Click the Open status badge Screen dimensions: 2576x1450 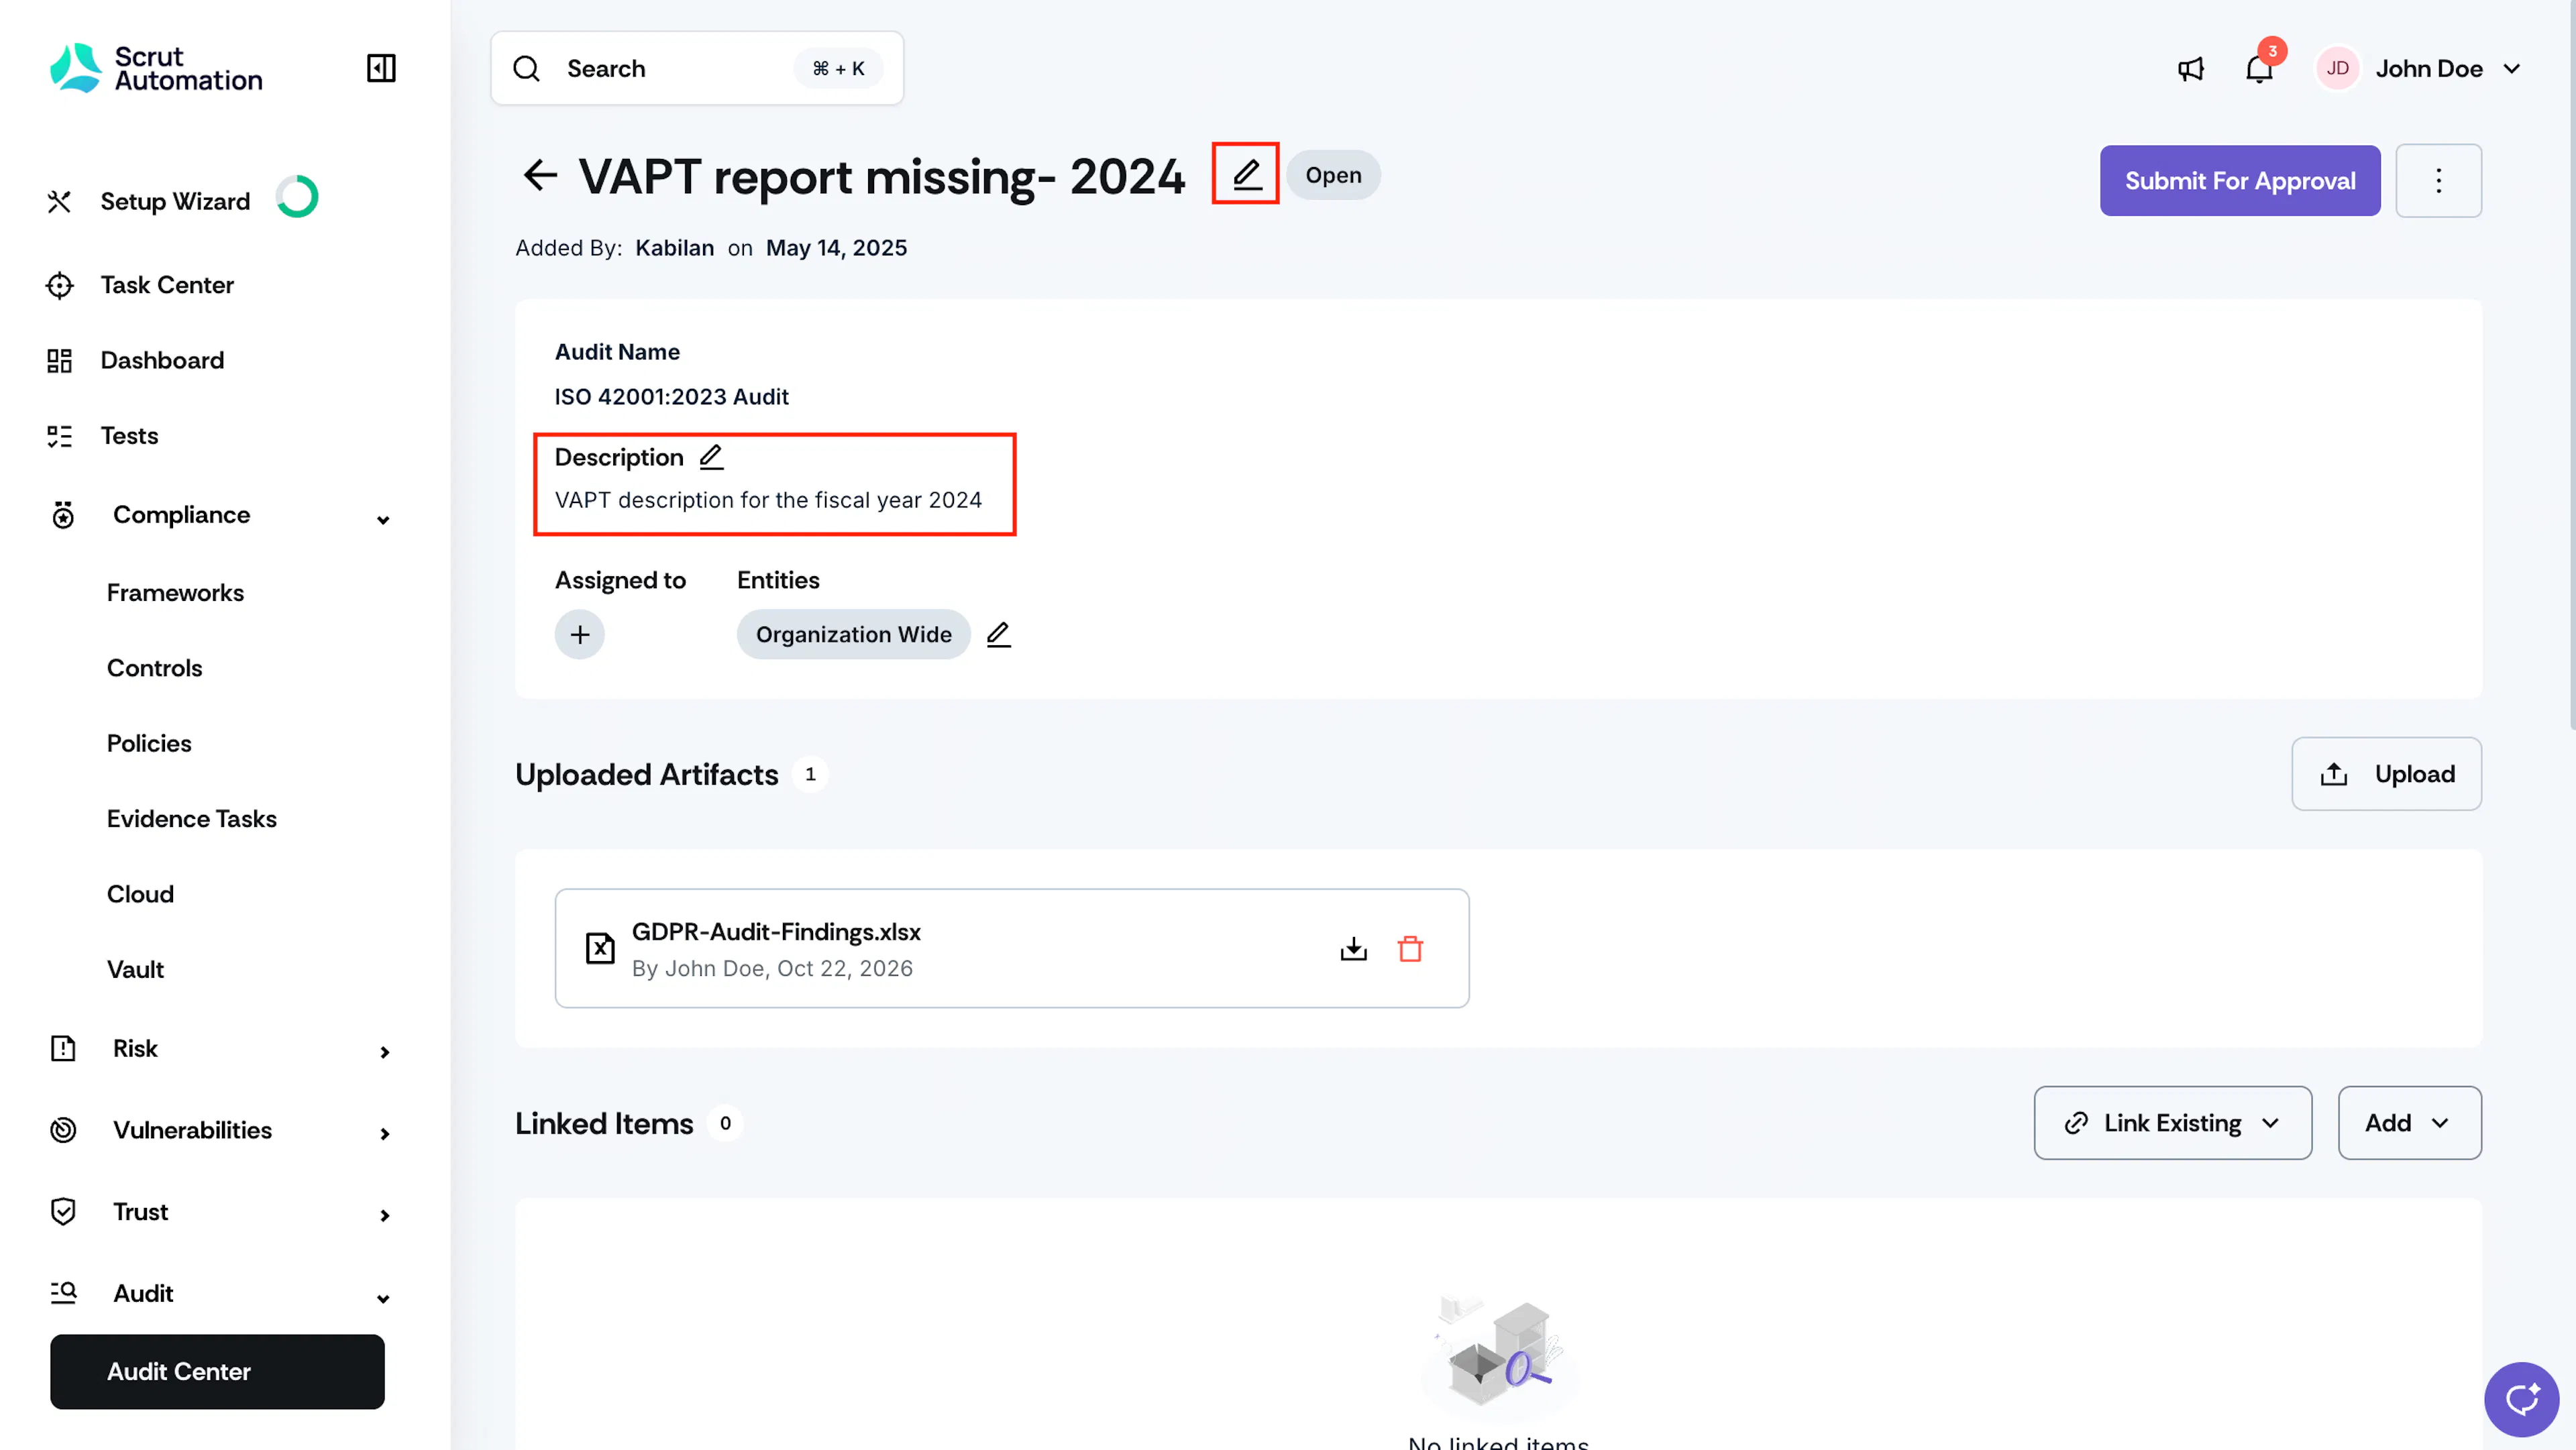1333,175
